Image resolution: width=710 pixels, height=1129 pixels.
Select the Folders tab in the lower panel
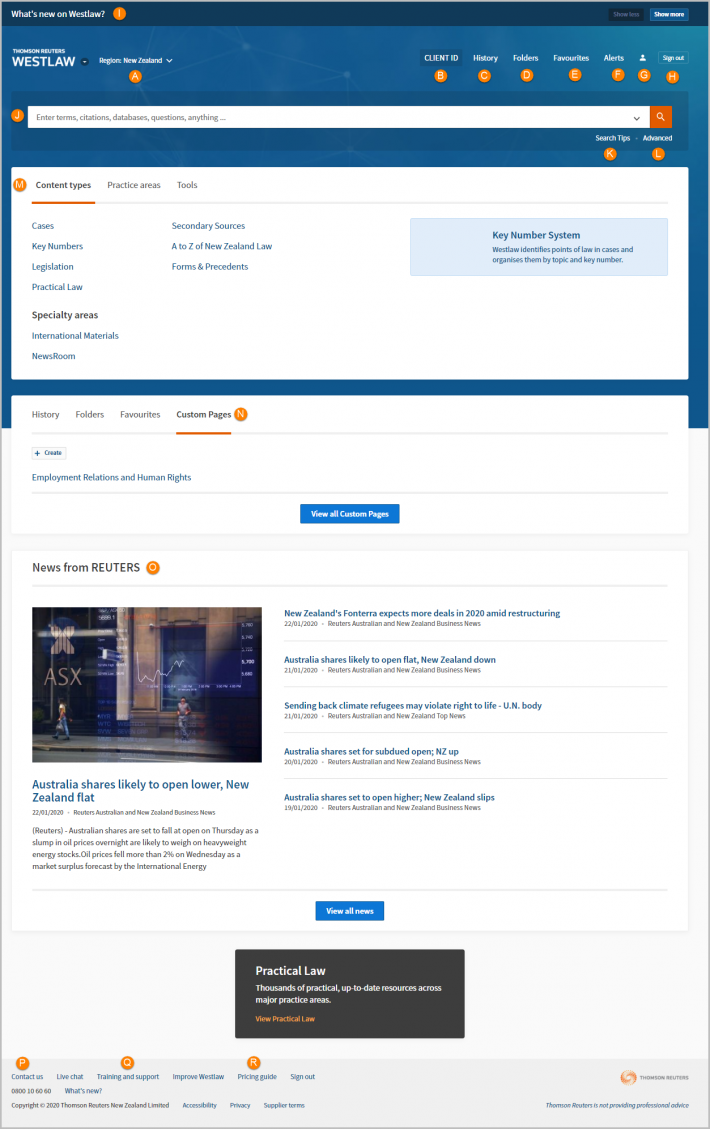(x=89, y=415)
